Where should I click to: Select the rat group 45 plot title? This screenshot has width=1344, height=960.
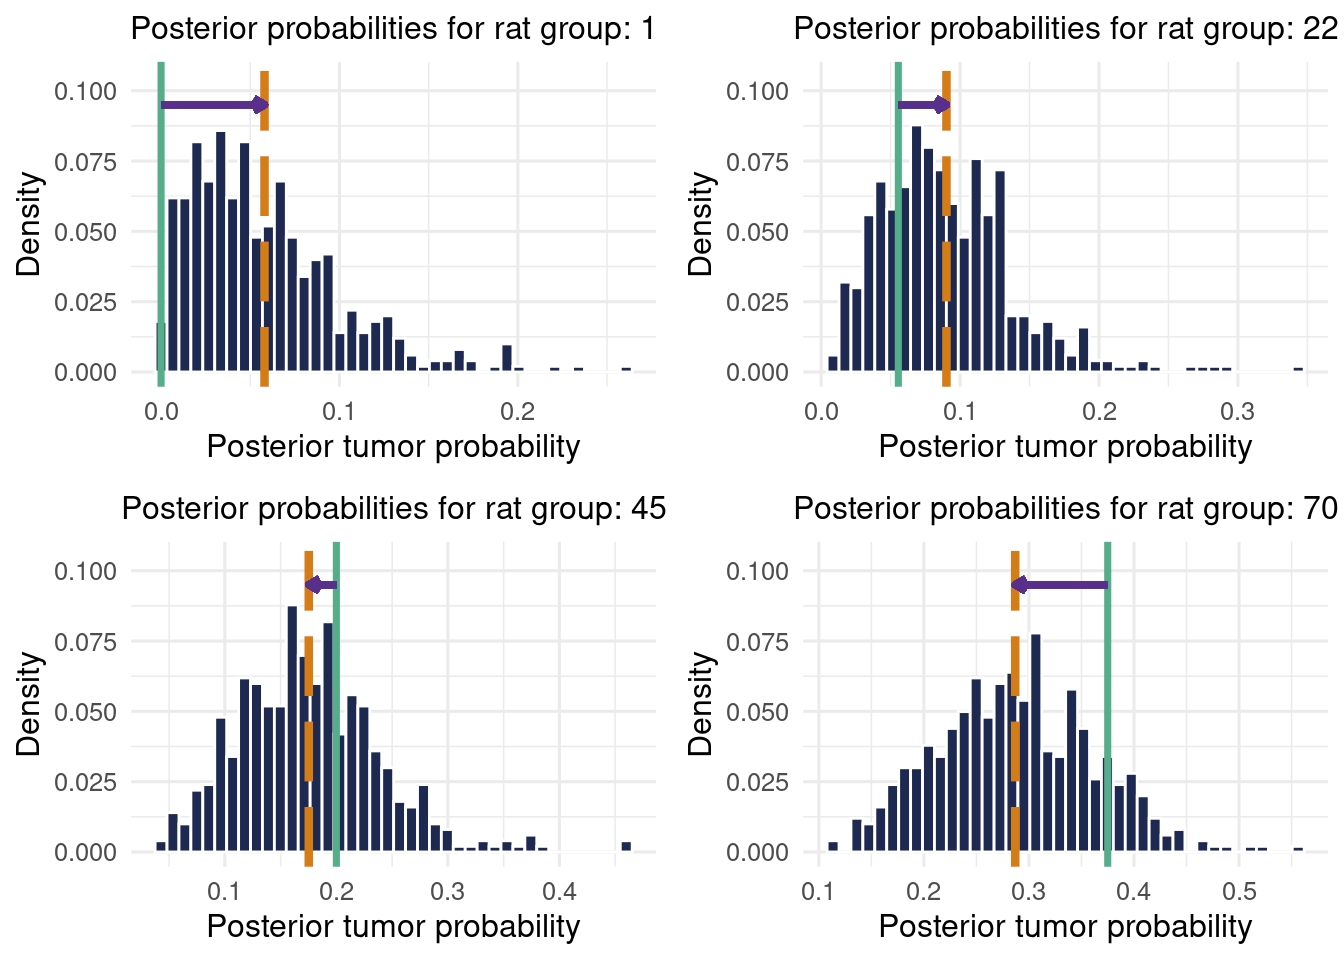pos(393,509)
